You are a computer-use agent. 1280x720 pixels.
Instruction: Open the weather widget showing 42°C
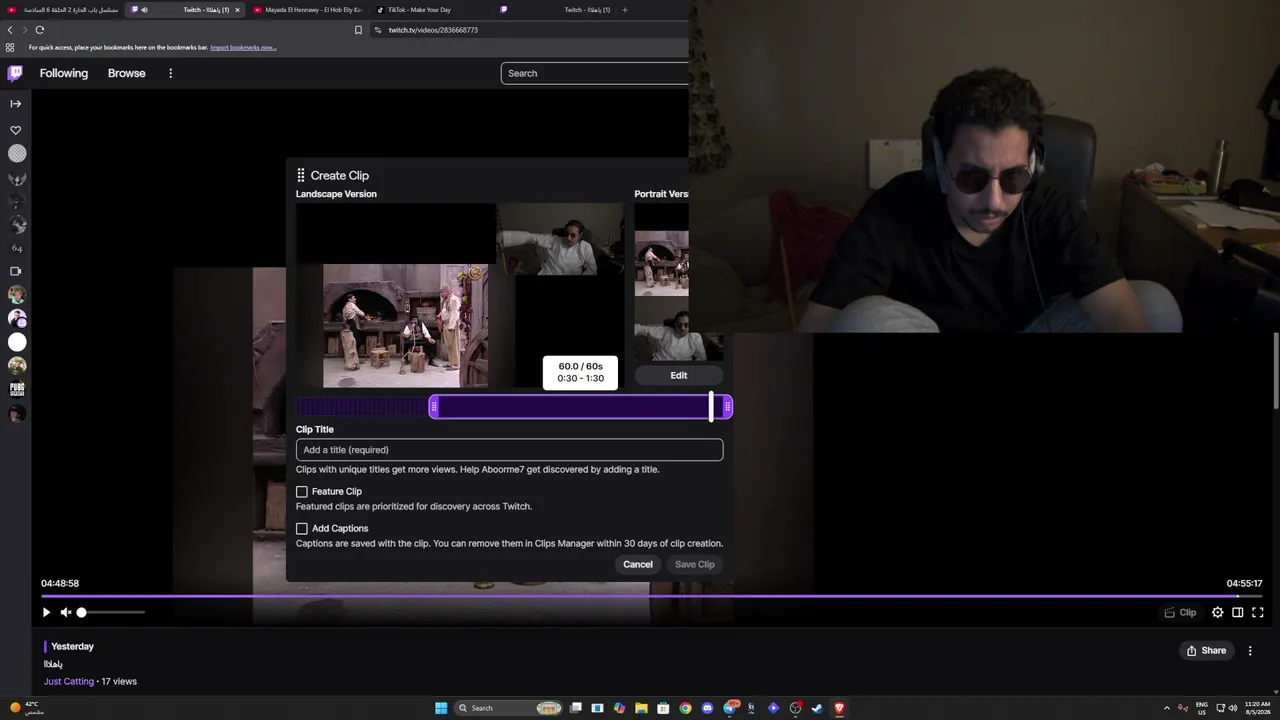[x=27, y=708]
